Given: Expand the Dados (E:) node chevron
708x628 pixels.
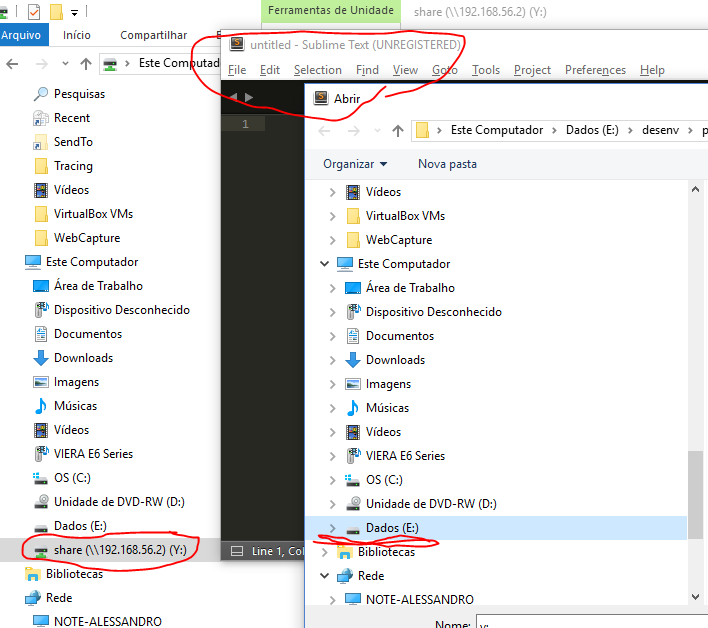Looking at the screenshot, I should (x=332, y=528).
